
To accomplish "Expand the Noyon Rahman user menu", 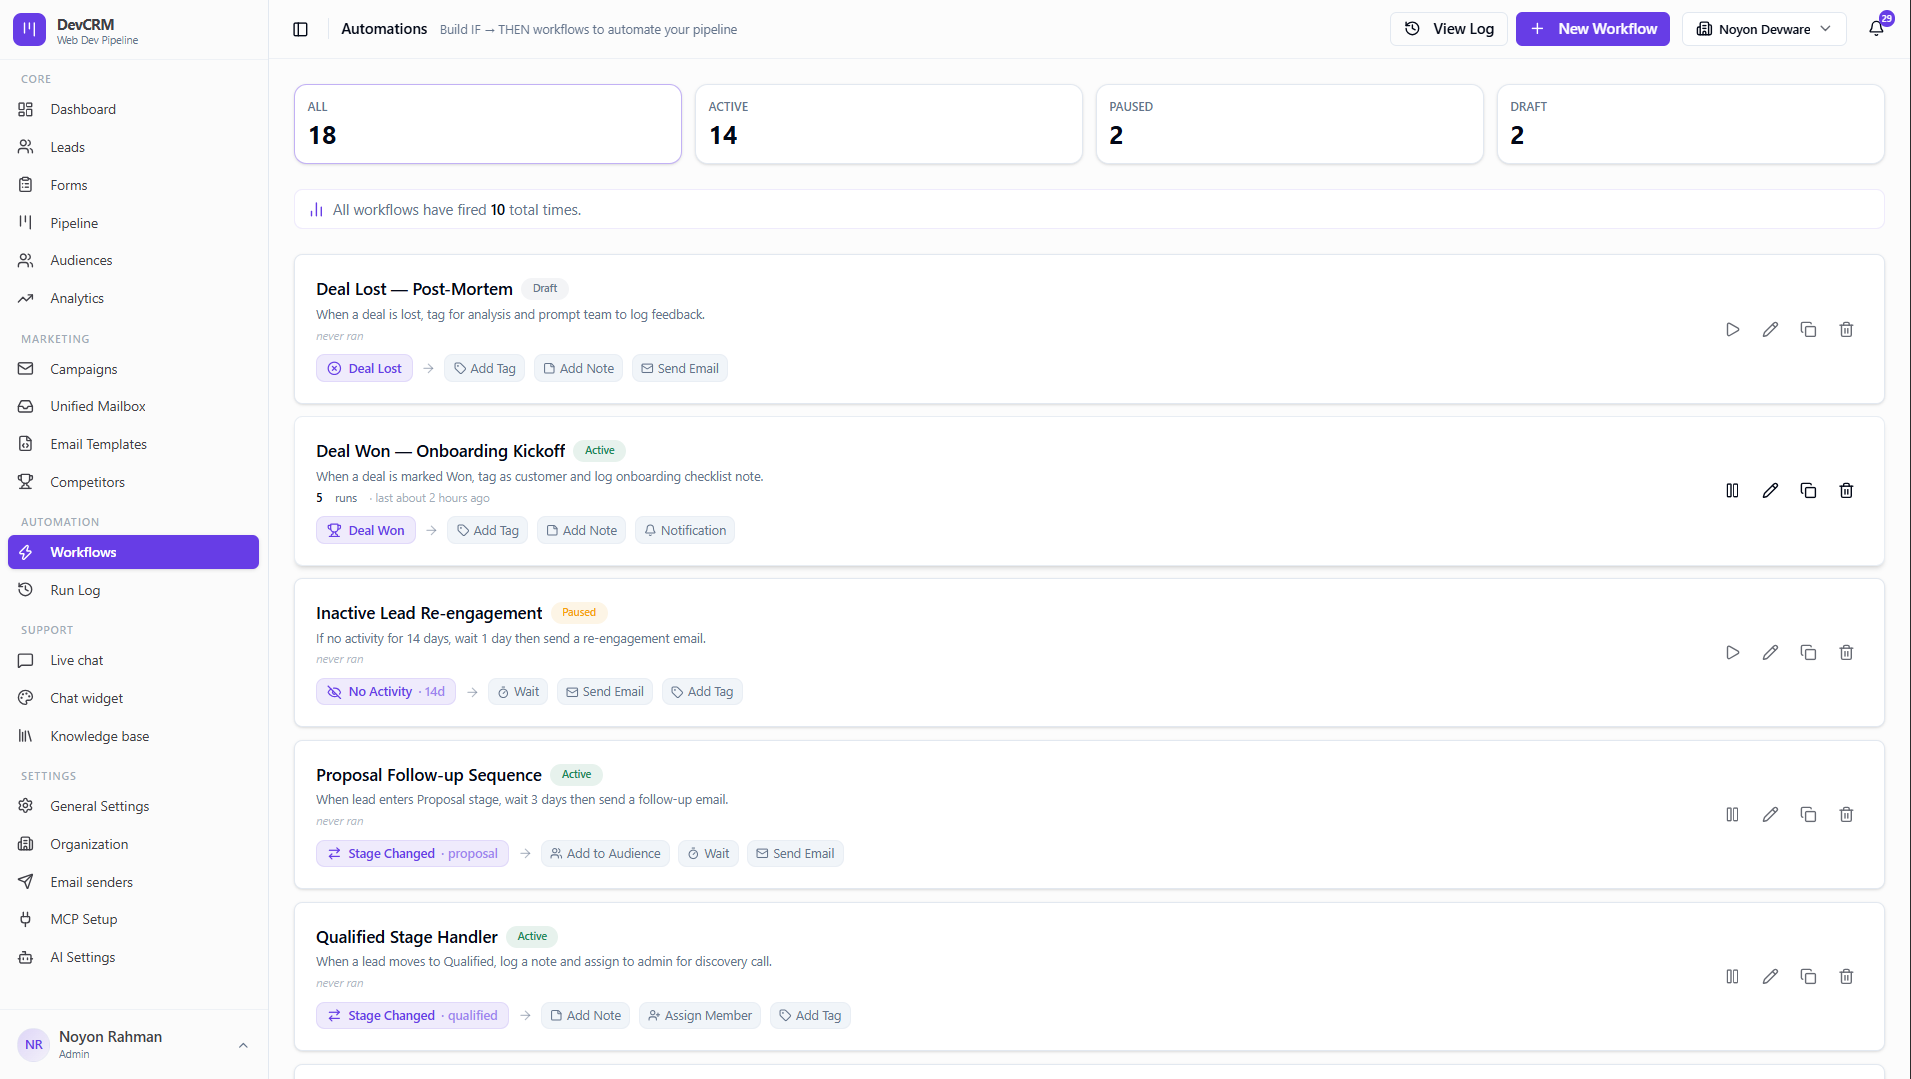I will tap(133, 1045).
